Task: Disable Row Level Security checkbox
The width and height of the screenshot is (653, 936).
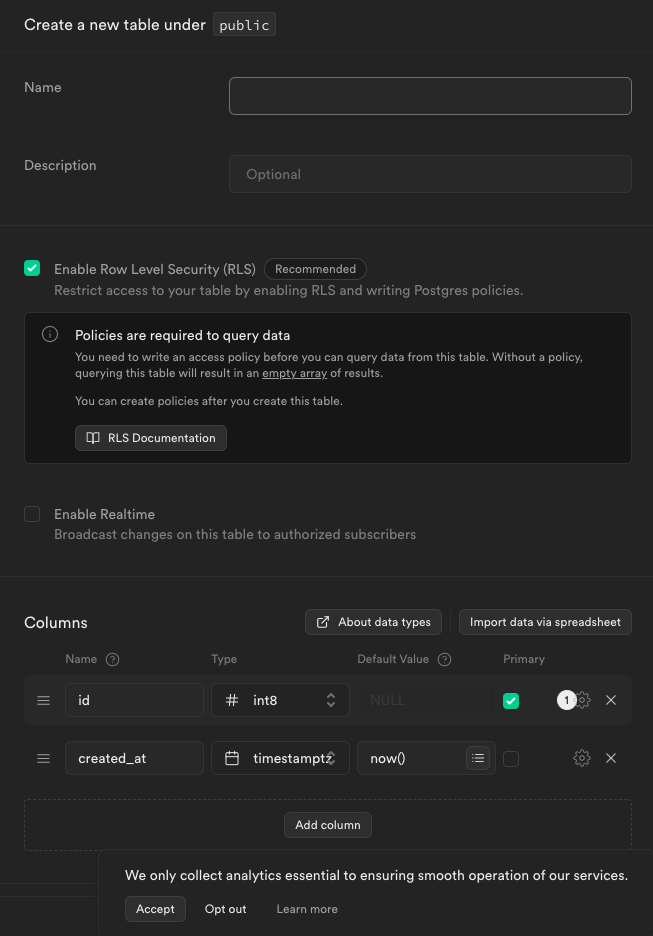Action: (x=32, y=268)
